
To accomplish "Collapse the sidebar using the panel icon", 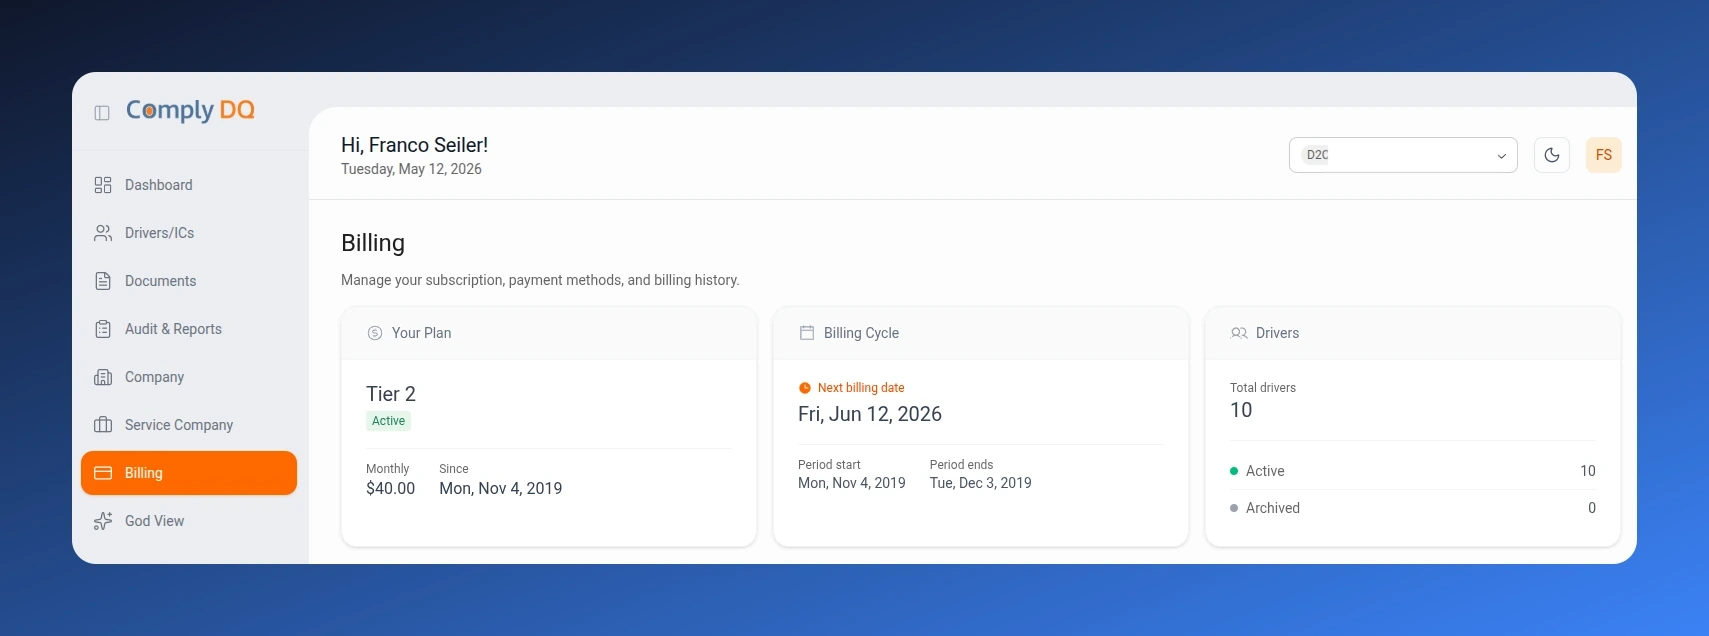I will coord(102,113).
